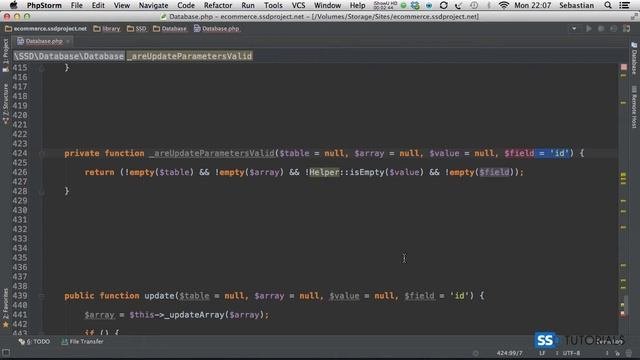Select the library breadcrumb folder
Viewport: 640px width, 360px height.
(107, 29)
